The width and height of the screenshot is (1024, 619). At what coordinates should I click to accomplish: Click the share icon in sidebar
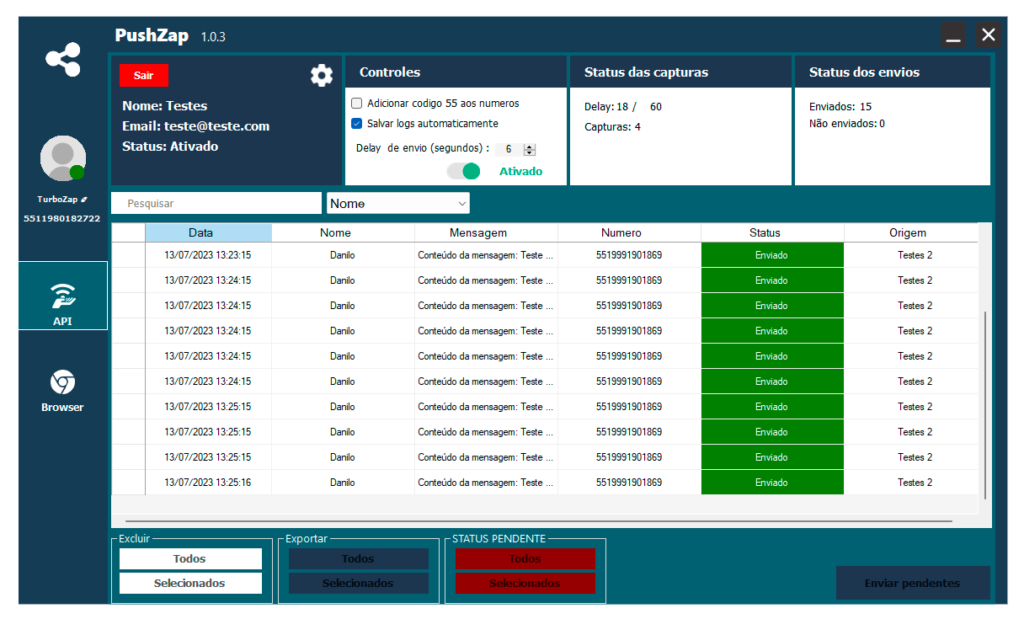(x=63, y=60)
